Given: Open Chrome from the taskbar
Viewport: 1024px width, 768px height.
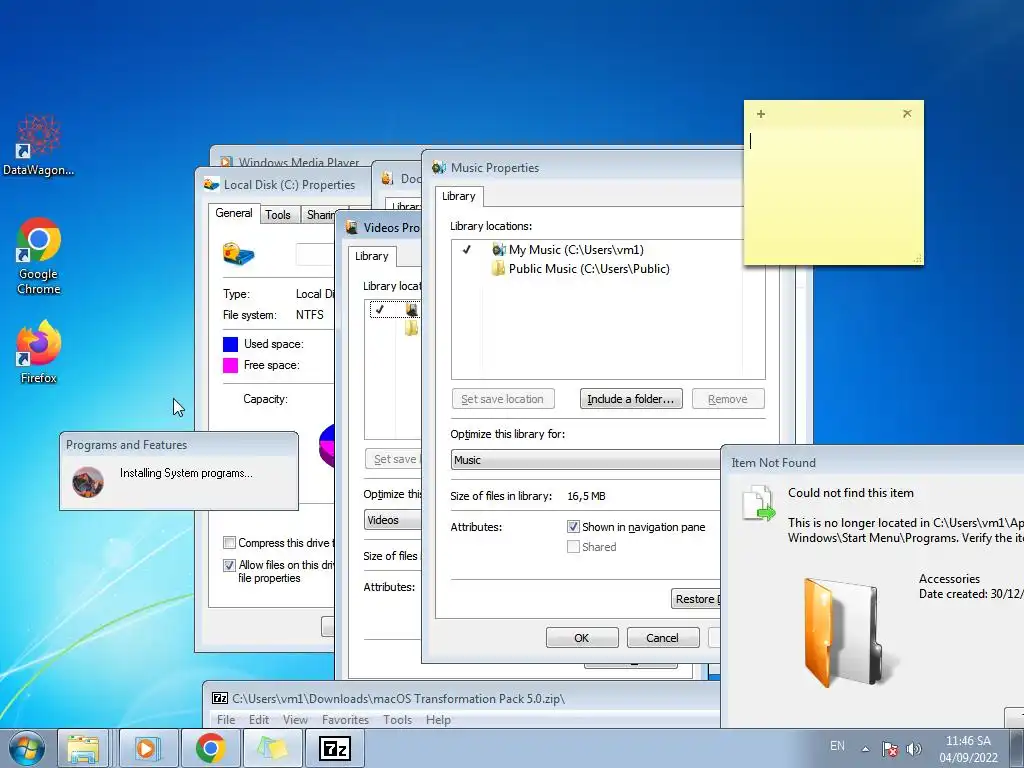Looking at the screenshot, I should click(x=210, y=748).
